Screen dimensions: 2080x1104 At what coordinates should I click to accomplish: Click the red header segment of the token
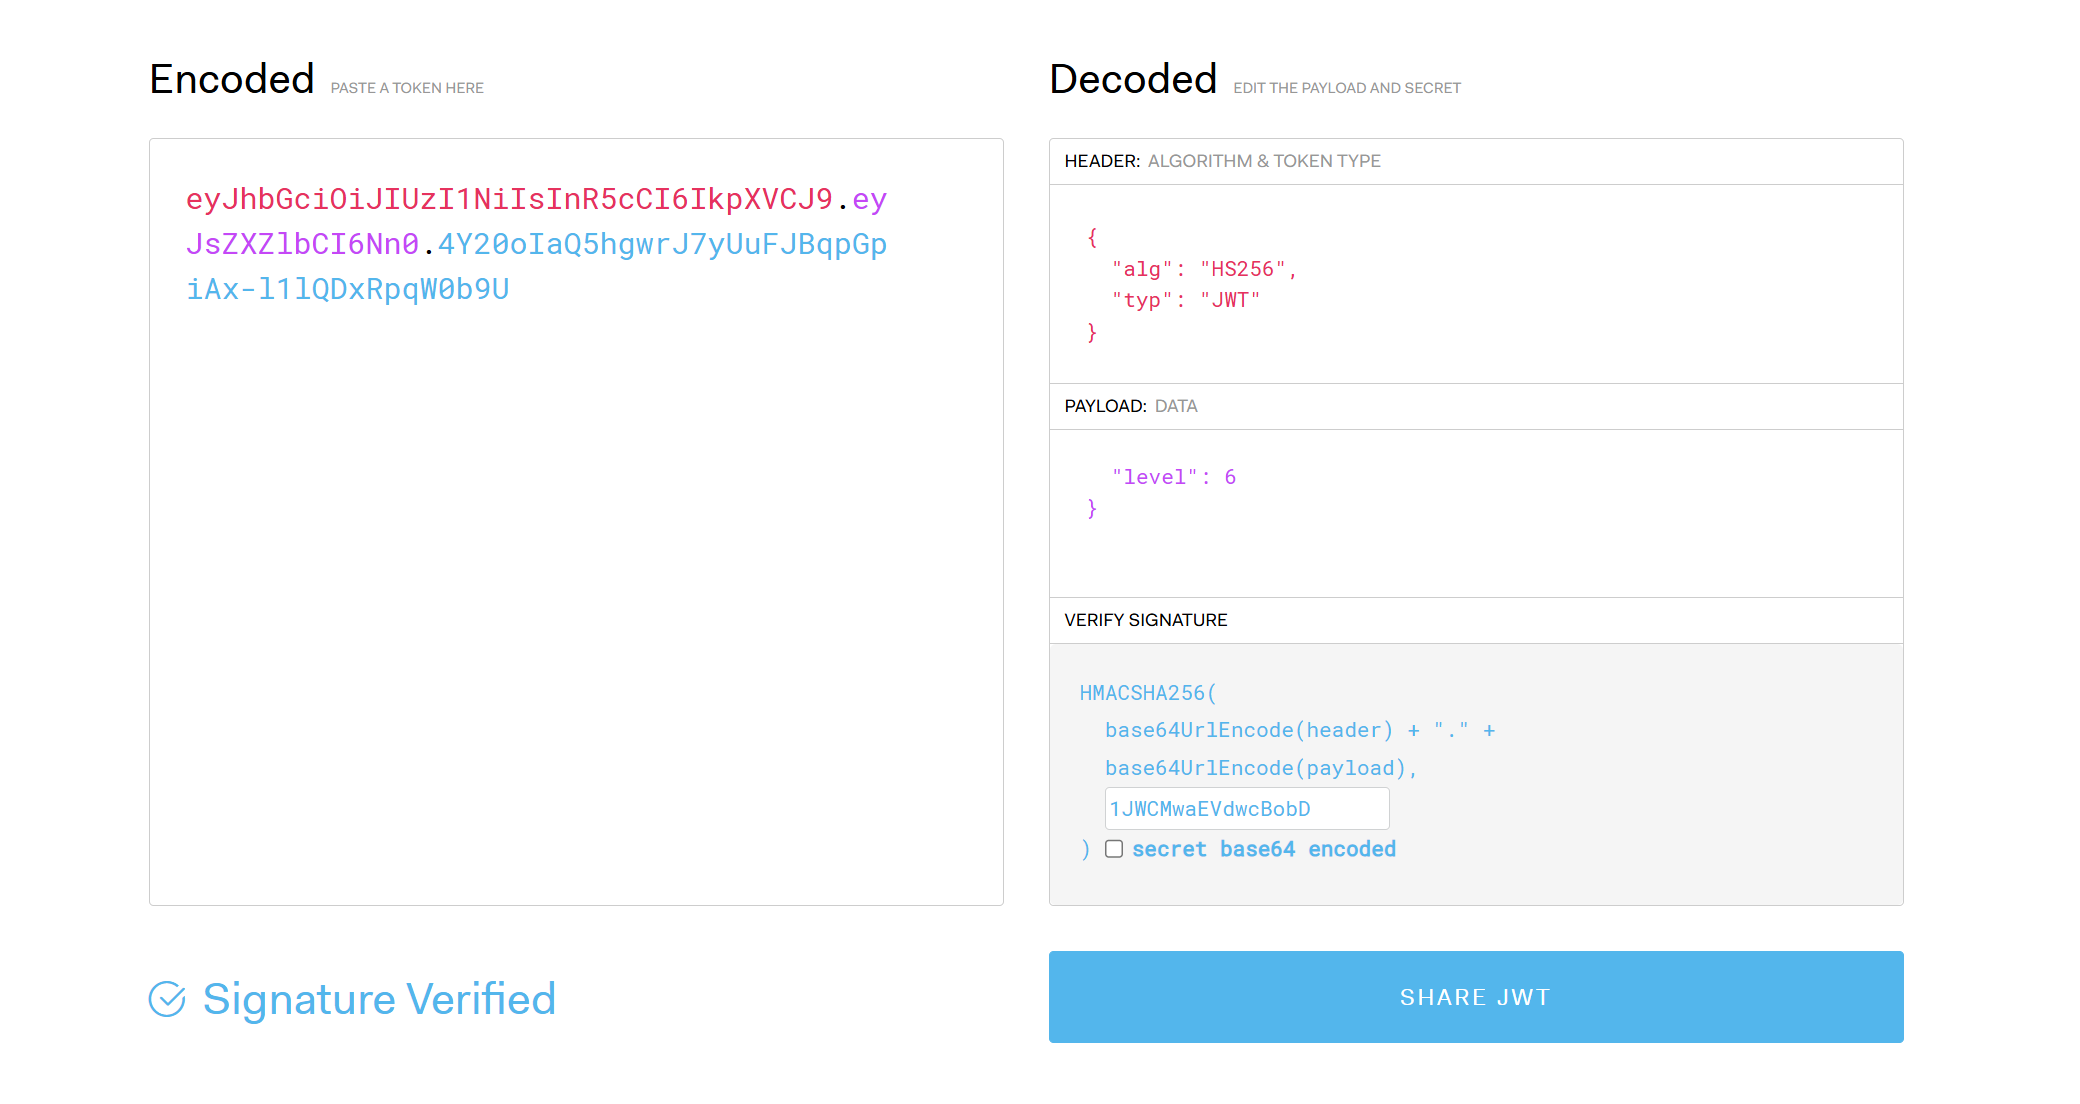(509, 199)
